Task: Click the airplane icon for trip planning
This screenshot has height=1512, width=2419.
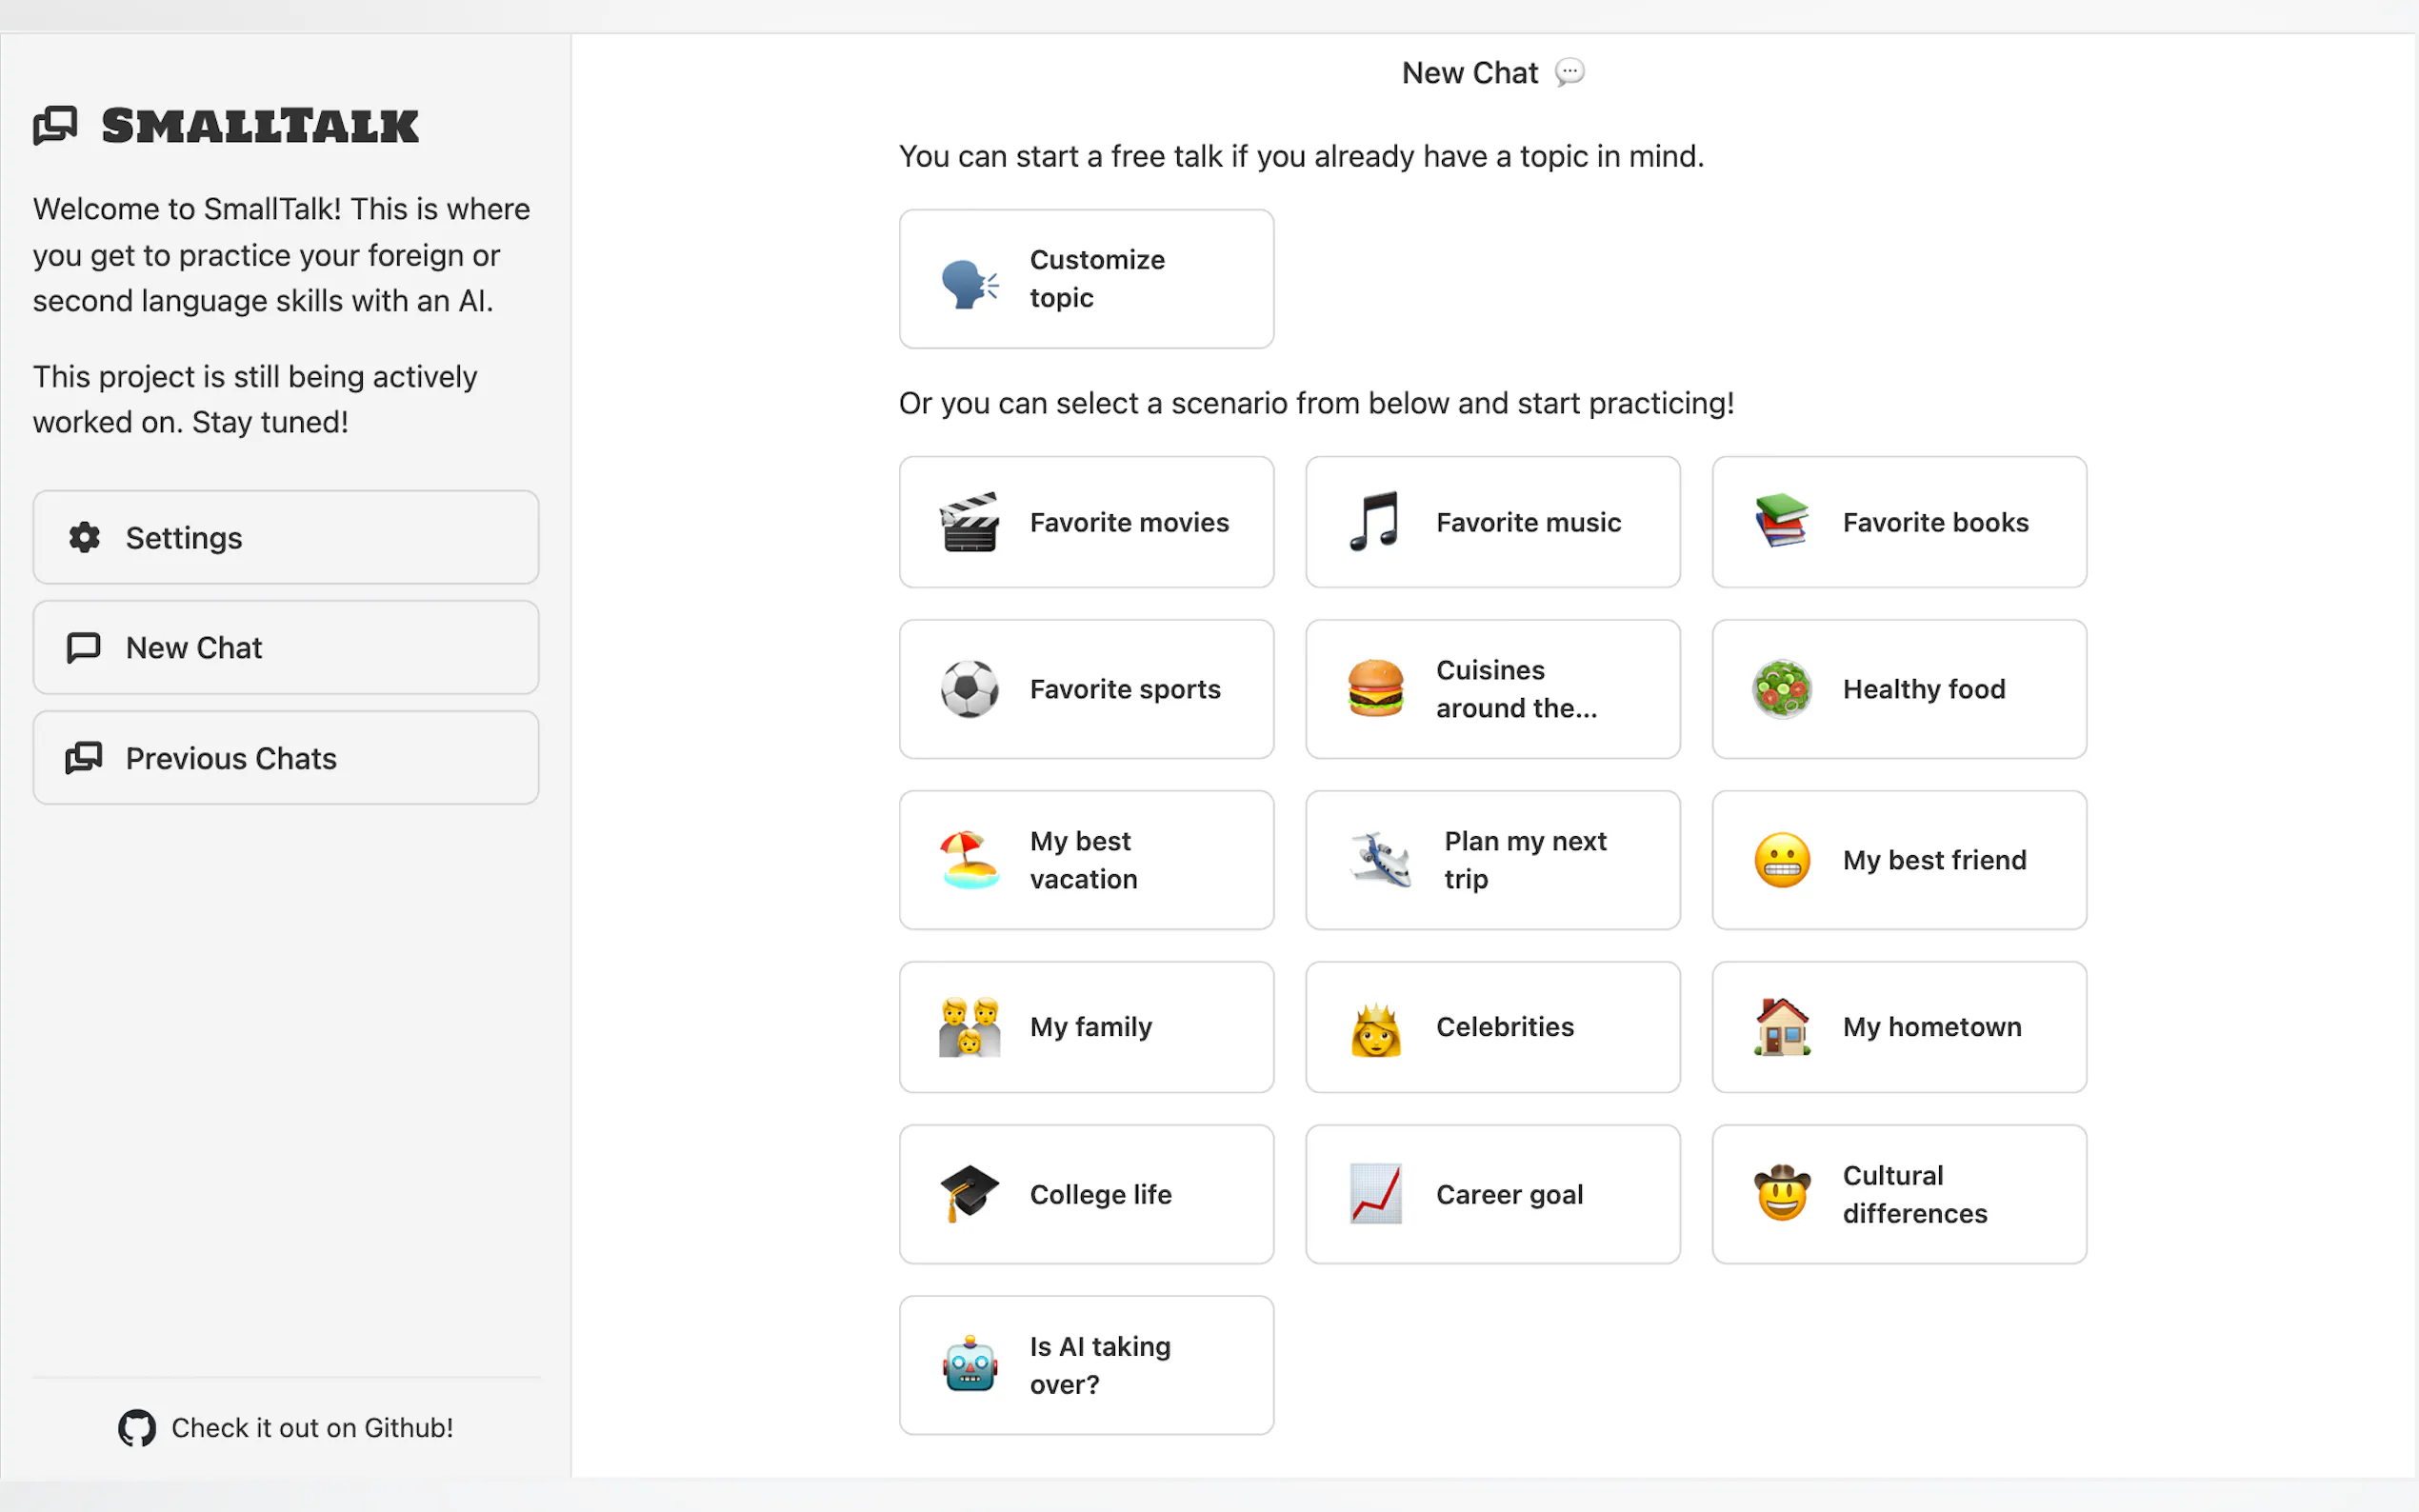Action: tap(1380, 860)
